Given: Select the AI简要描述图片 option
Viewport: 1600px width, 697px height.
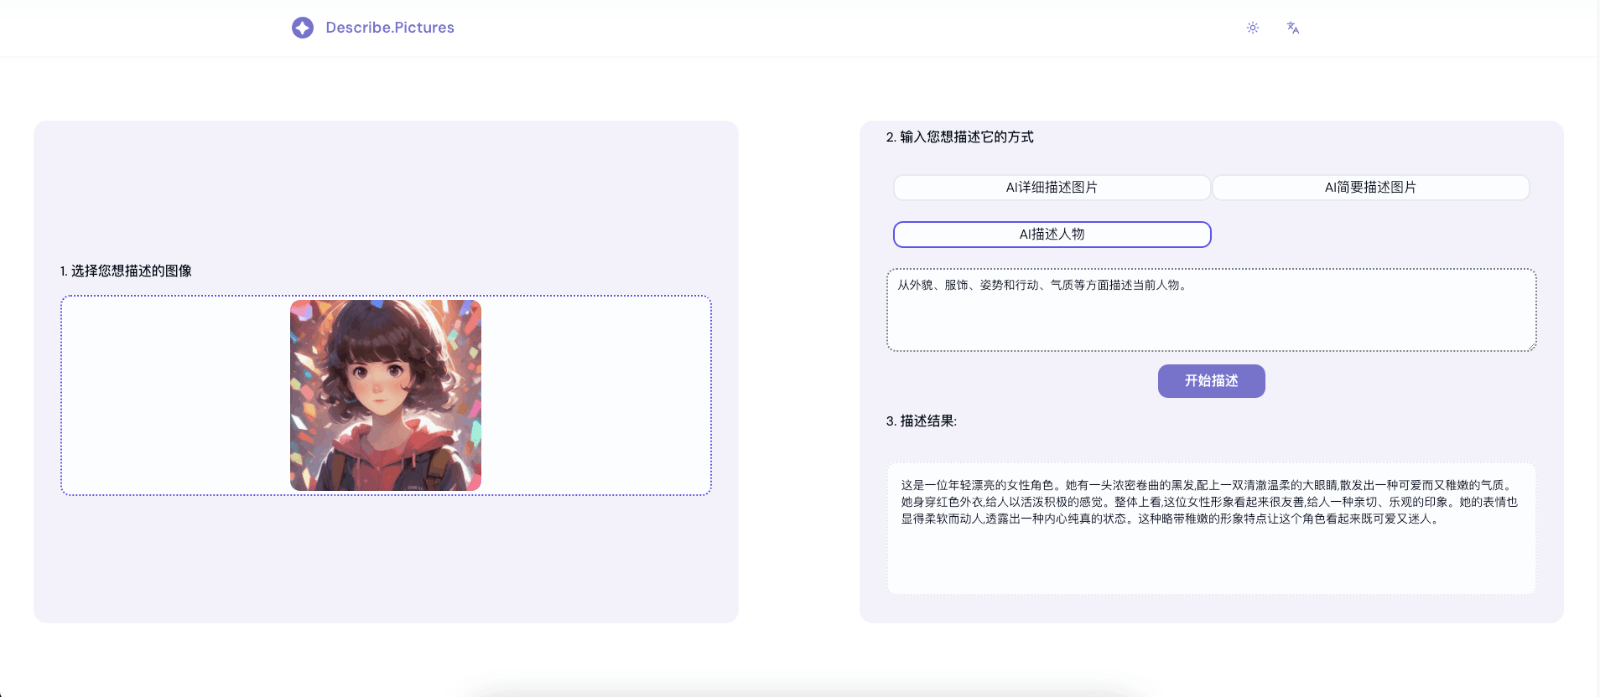Looking at the screenshot, I should point(1370,187).
